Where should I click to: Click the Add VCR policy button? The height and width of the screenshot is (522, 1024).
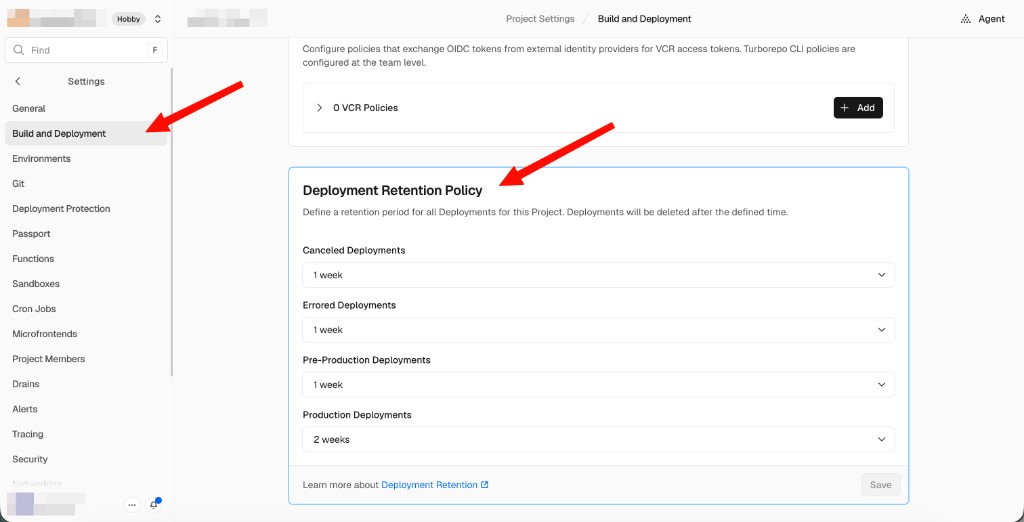[858, 108]
